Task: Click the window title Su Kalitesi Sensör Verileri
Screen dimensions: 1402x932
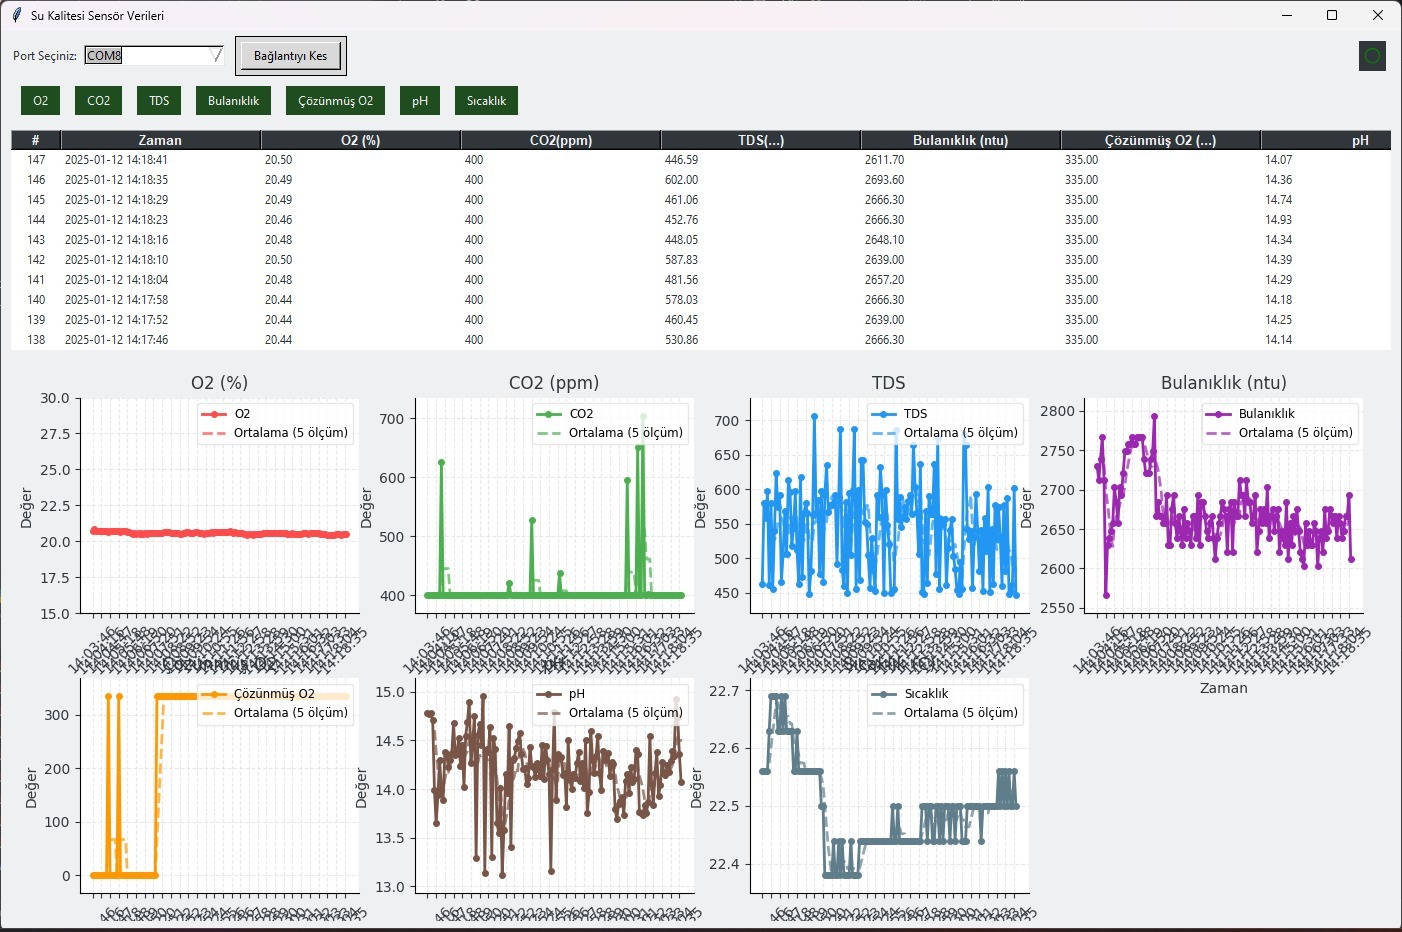Action: click(97, 15)
